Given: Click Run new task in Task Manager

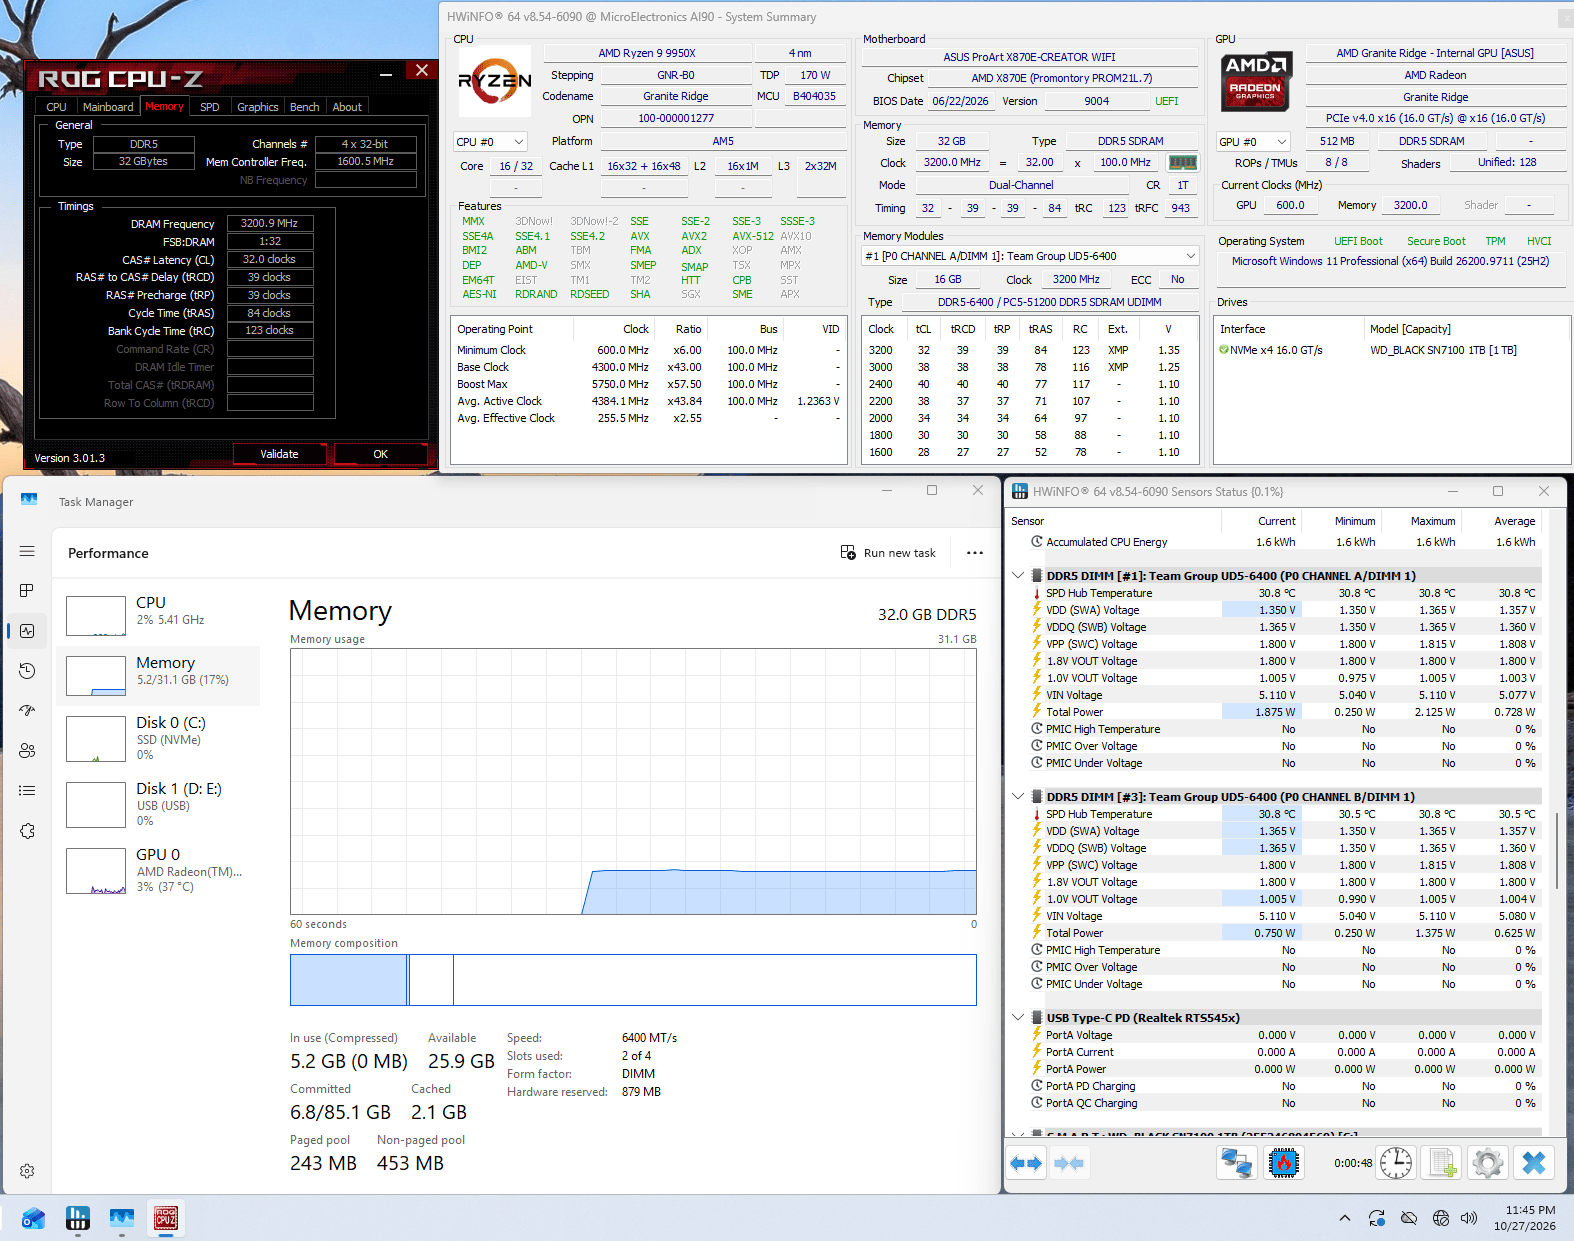Looking at the screenshot, I should (x=888, y=553).
